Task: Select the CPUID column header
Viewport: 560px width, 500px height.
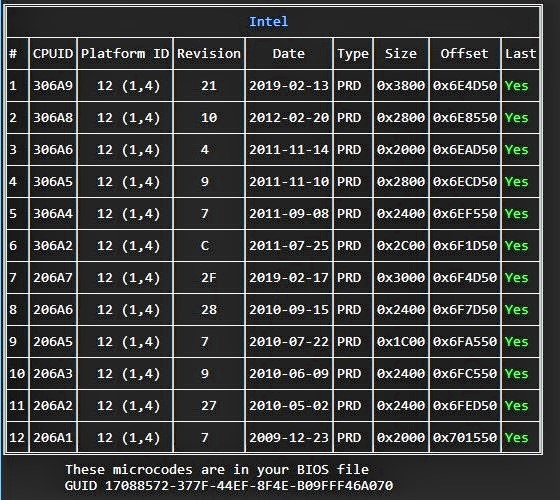Action: point(53,54)
